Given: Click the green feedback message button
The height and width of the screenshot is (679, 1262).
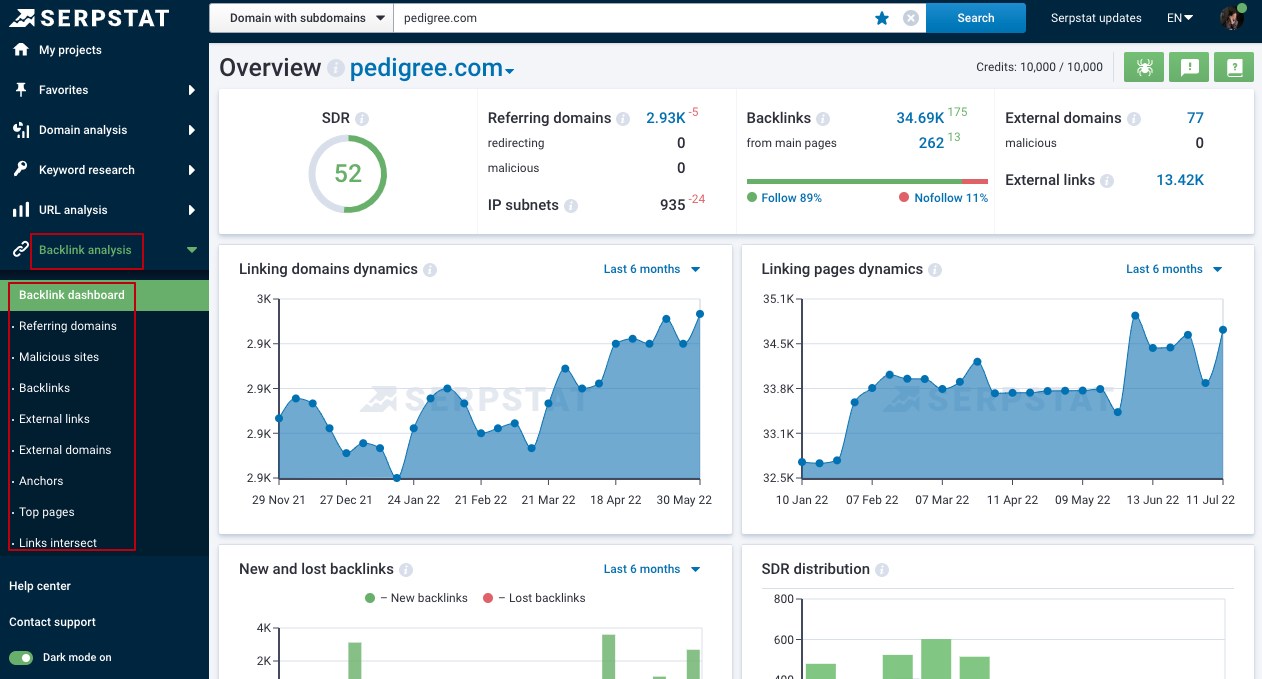Looking at the screenshot, I should click(1189, 67).
